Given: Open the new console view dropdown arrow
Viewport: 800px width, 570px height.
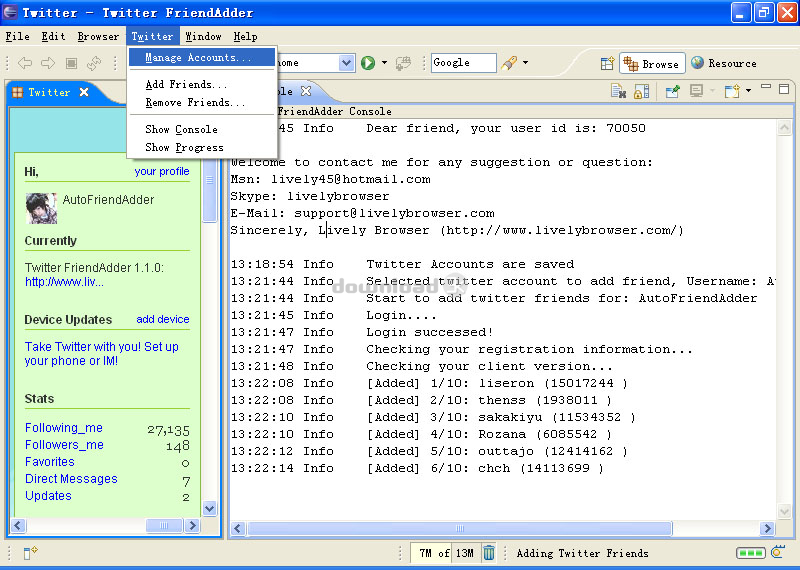Looking at the screenshot, I should (748, 91).
